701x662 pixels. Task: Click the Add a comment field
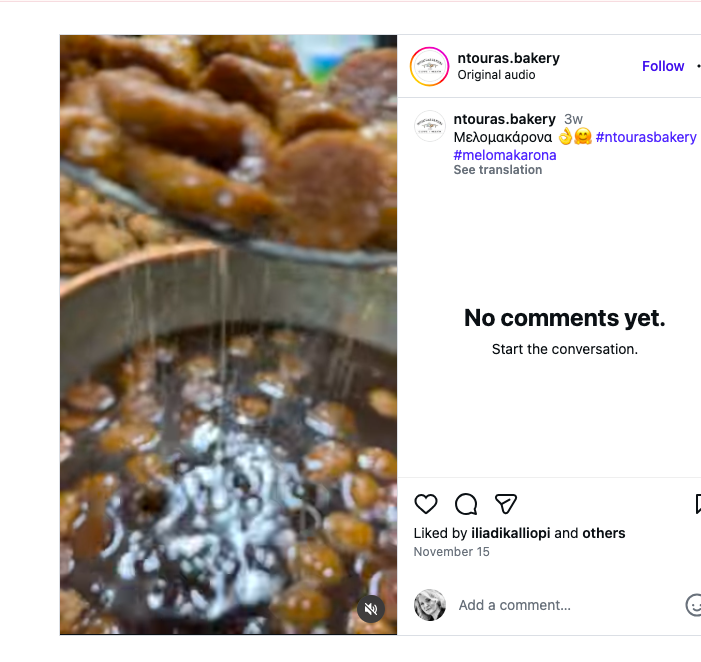tap(560, 605)
